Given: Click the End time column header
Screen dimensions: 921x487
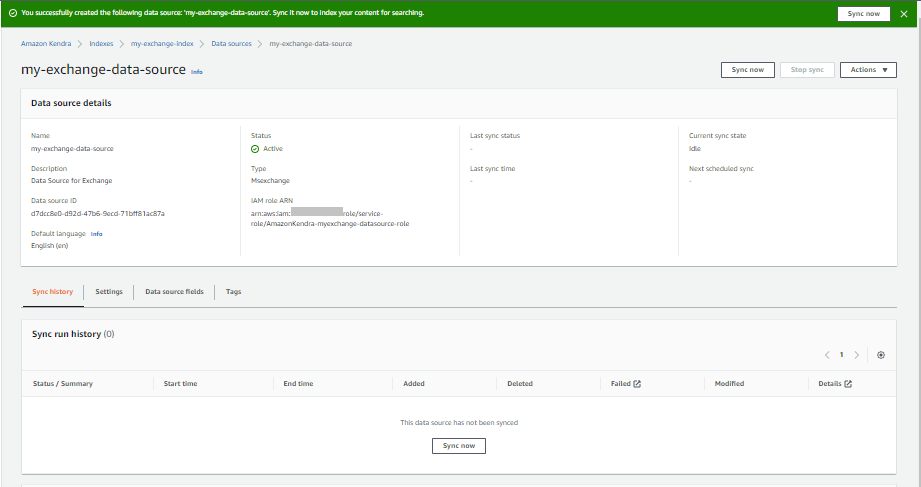Looking at the screenshot, I should click(298, 384).
